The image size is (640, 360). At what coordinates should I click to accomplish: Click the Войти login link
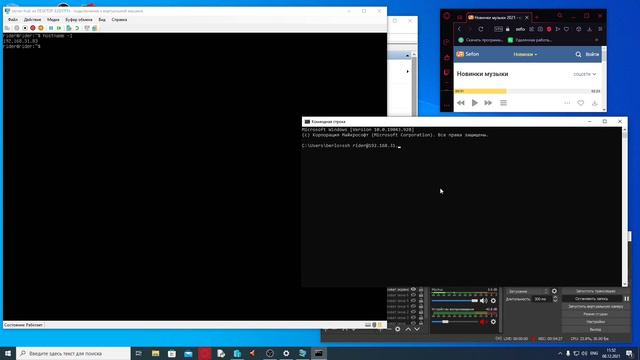click(592, 54)
